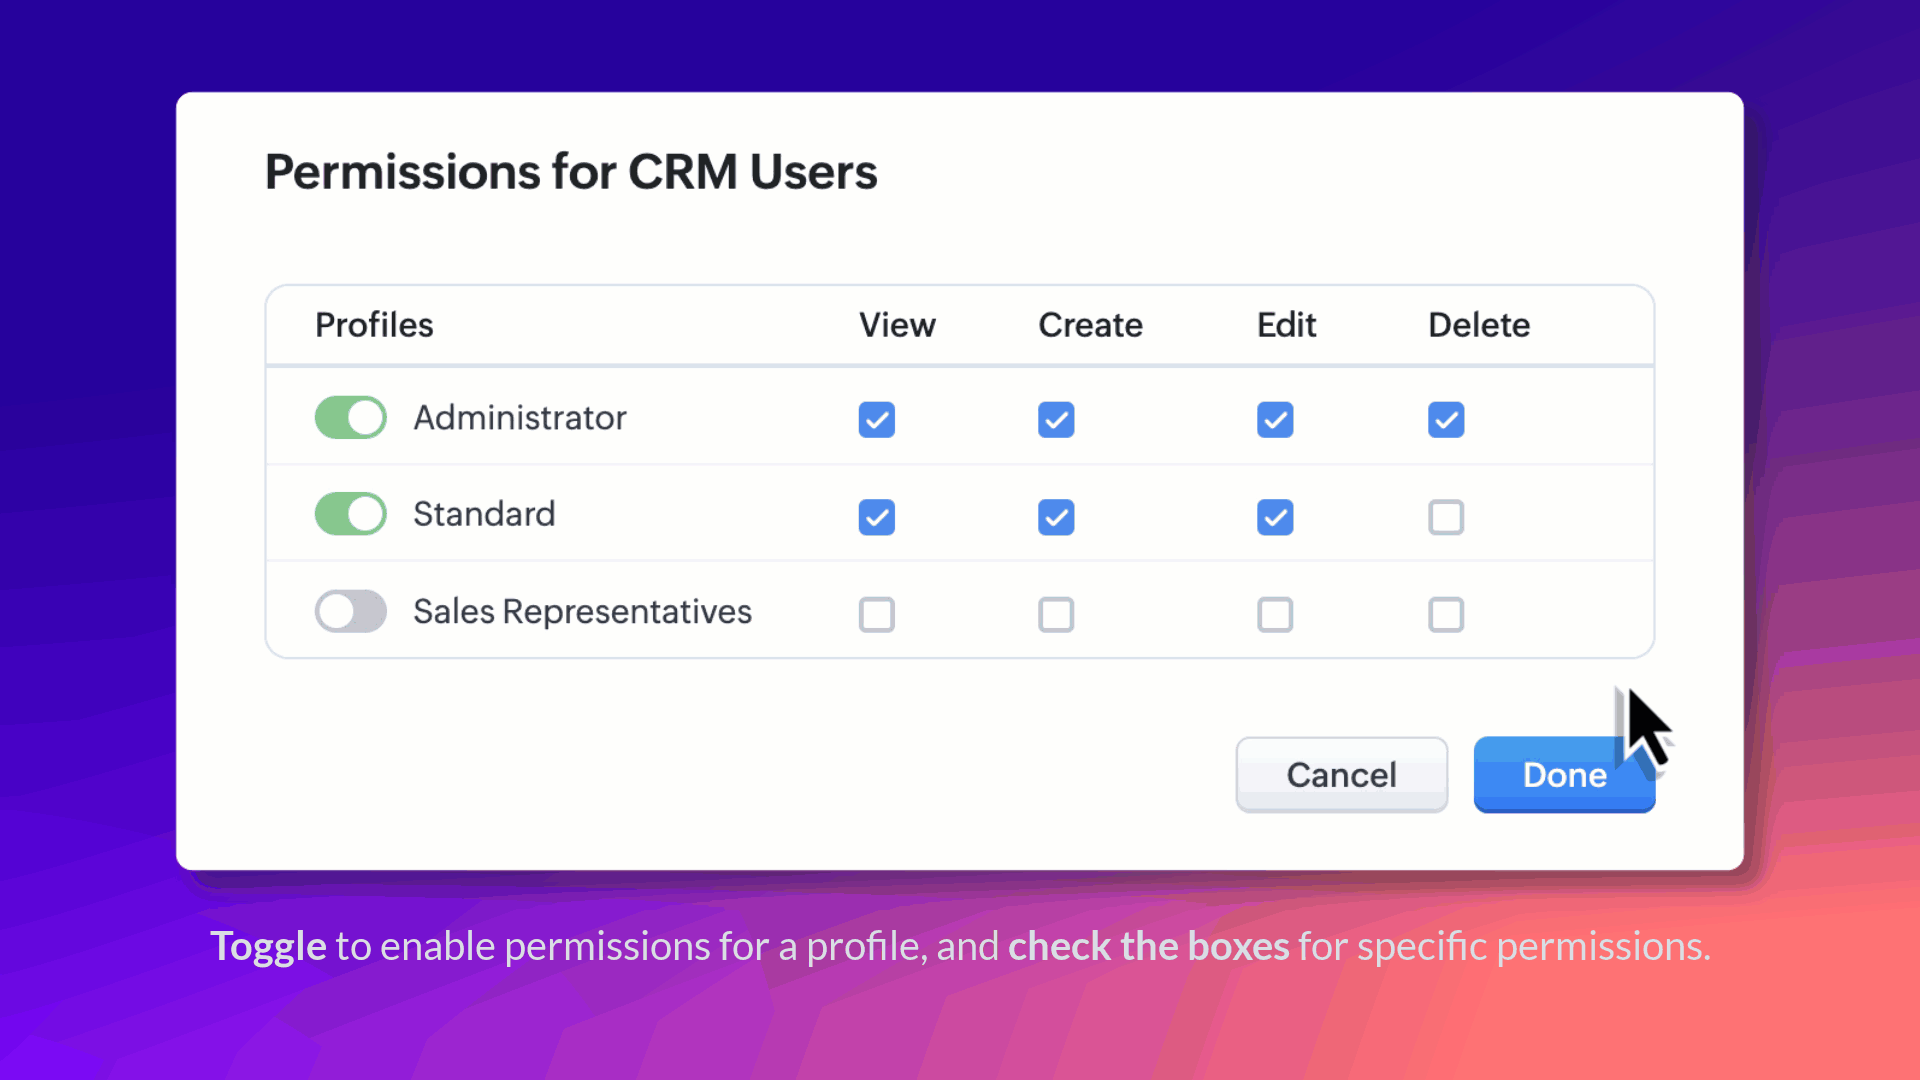Image resolution: width=1920 pixels, height=1080 pixels.
Task: Click the Administrator profile label
Action: pyautogui.click(x=520, y=418)
